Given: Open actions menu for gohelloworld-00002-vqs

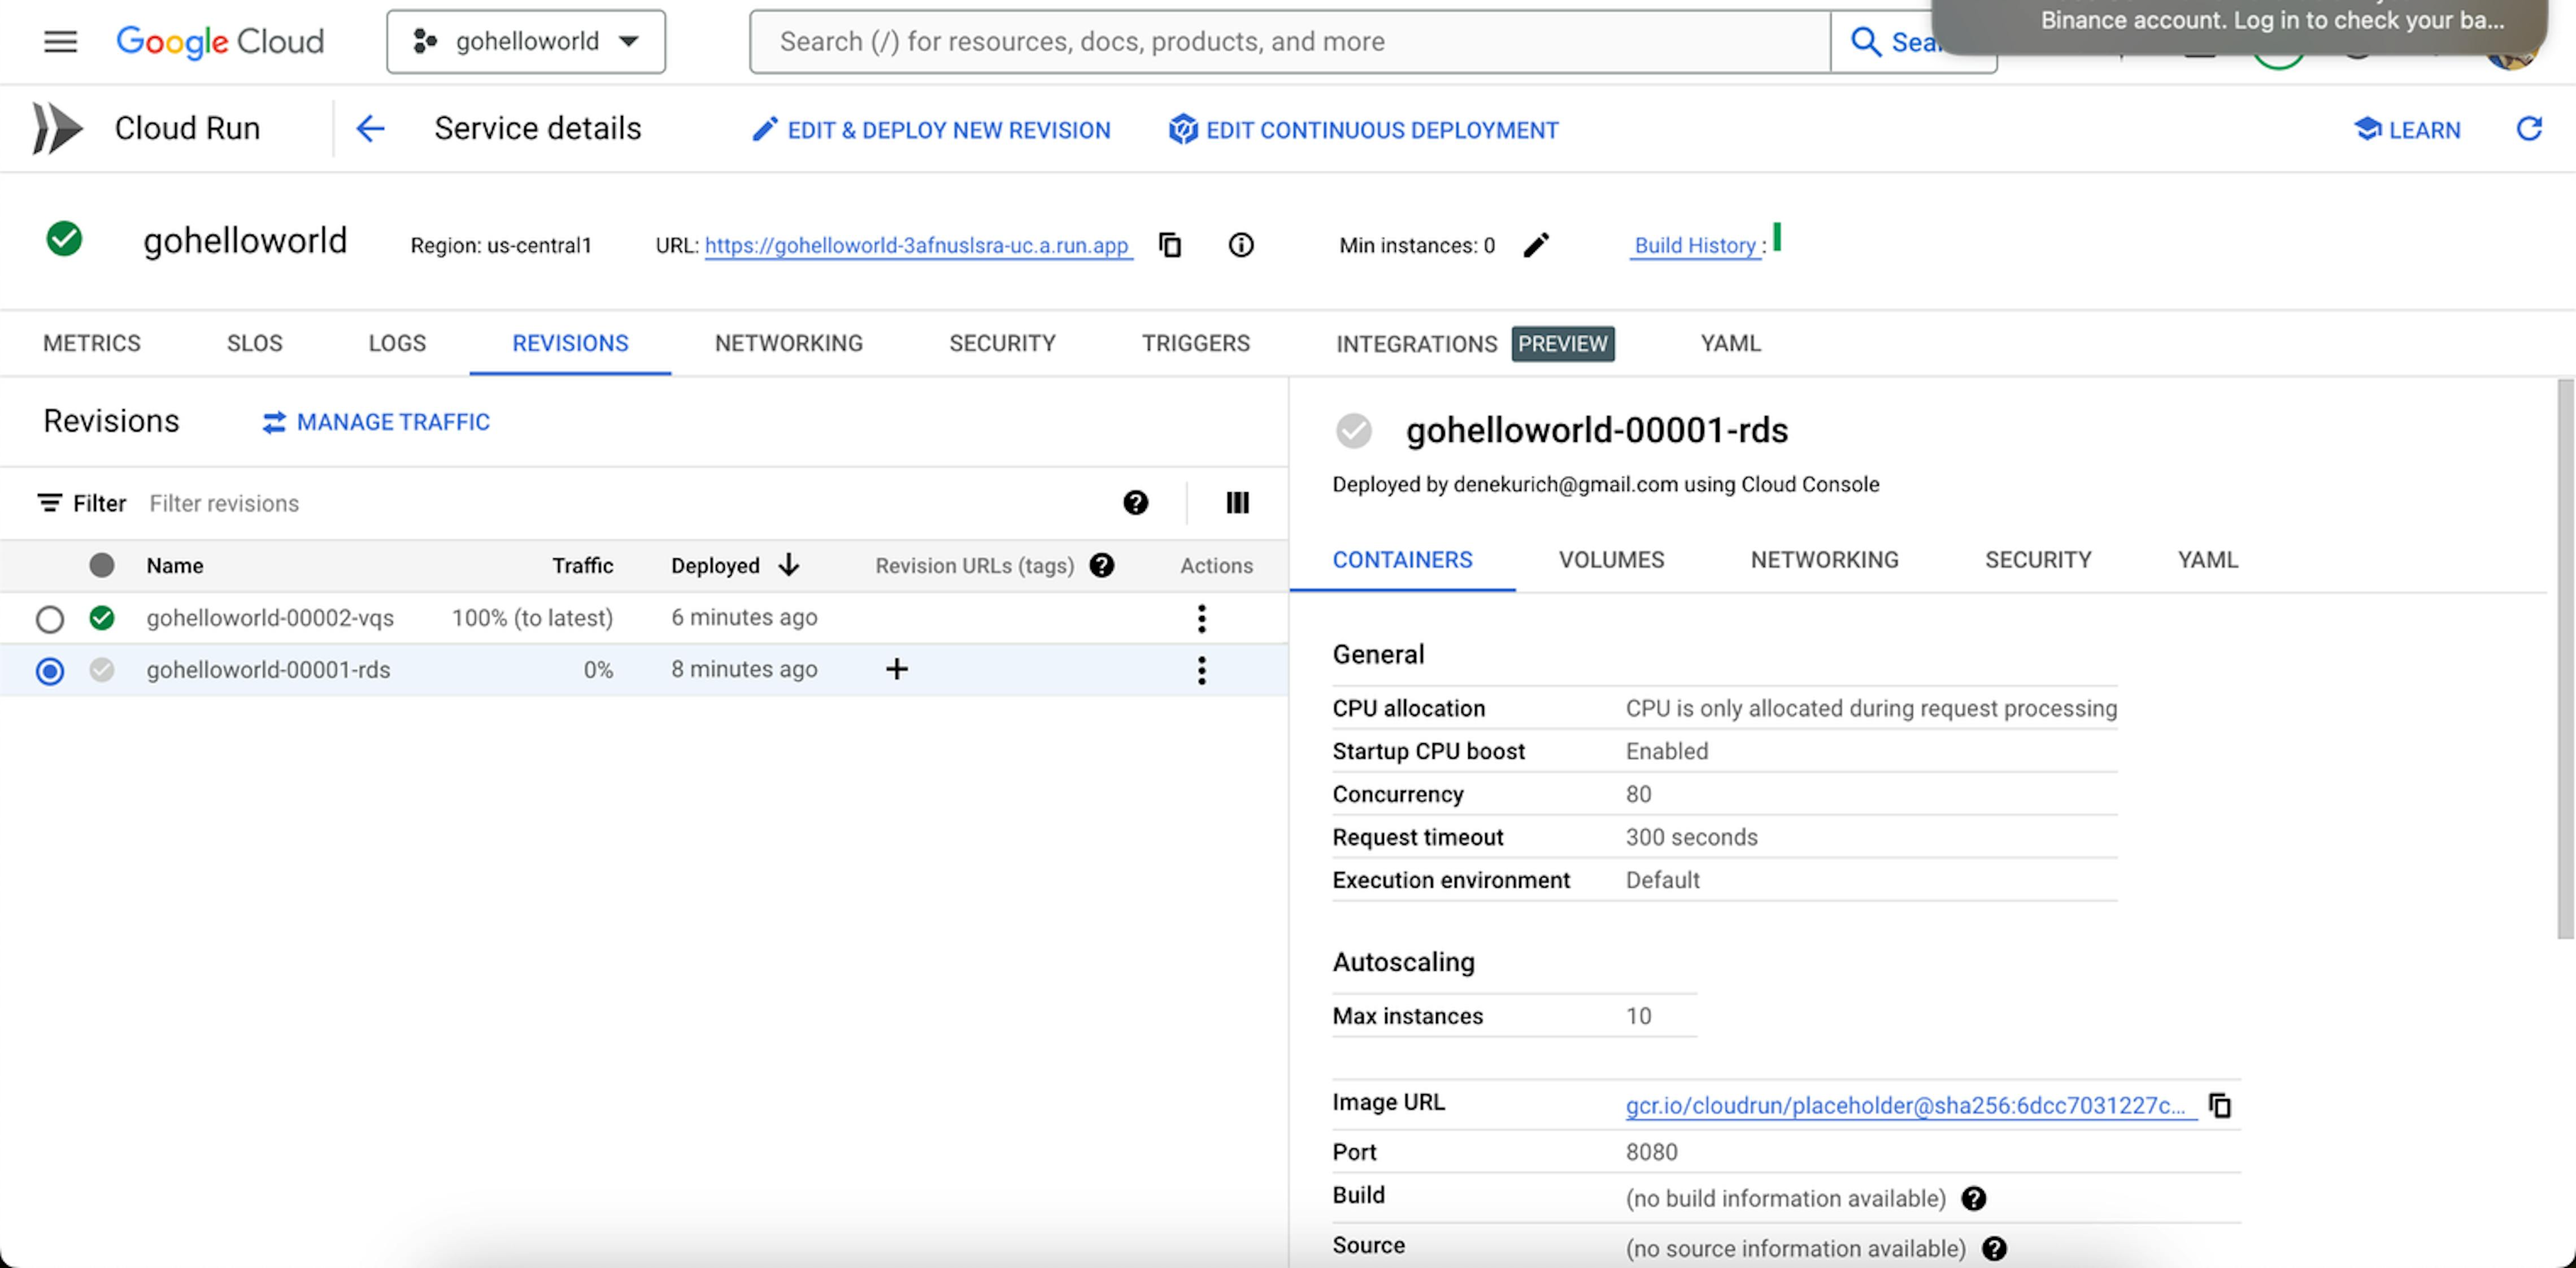Looking at the screenshot, I should (x=1202, y=618).
